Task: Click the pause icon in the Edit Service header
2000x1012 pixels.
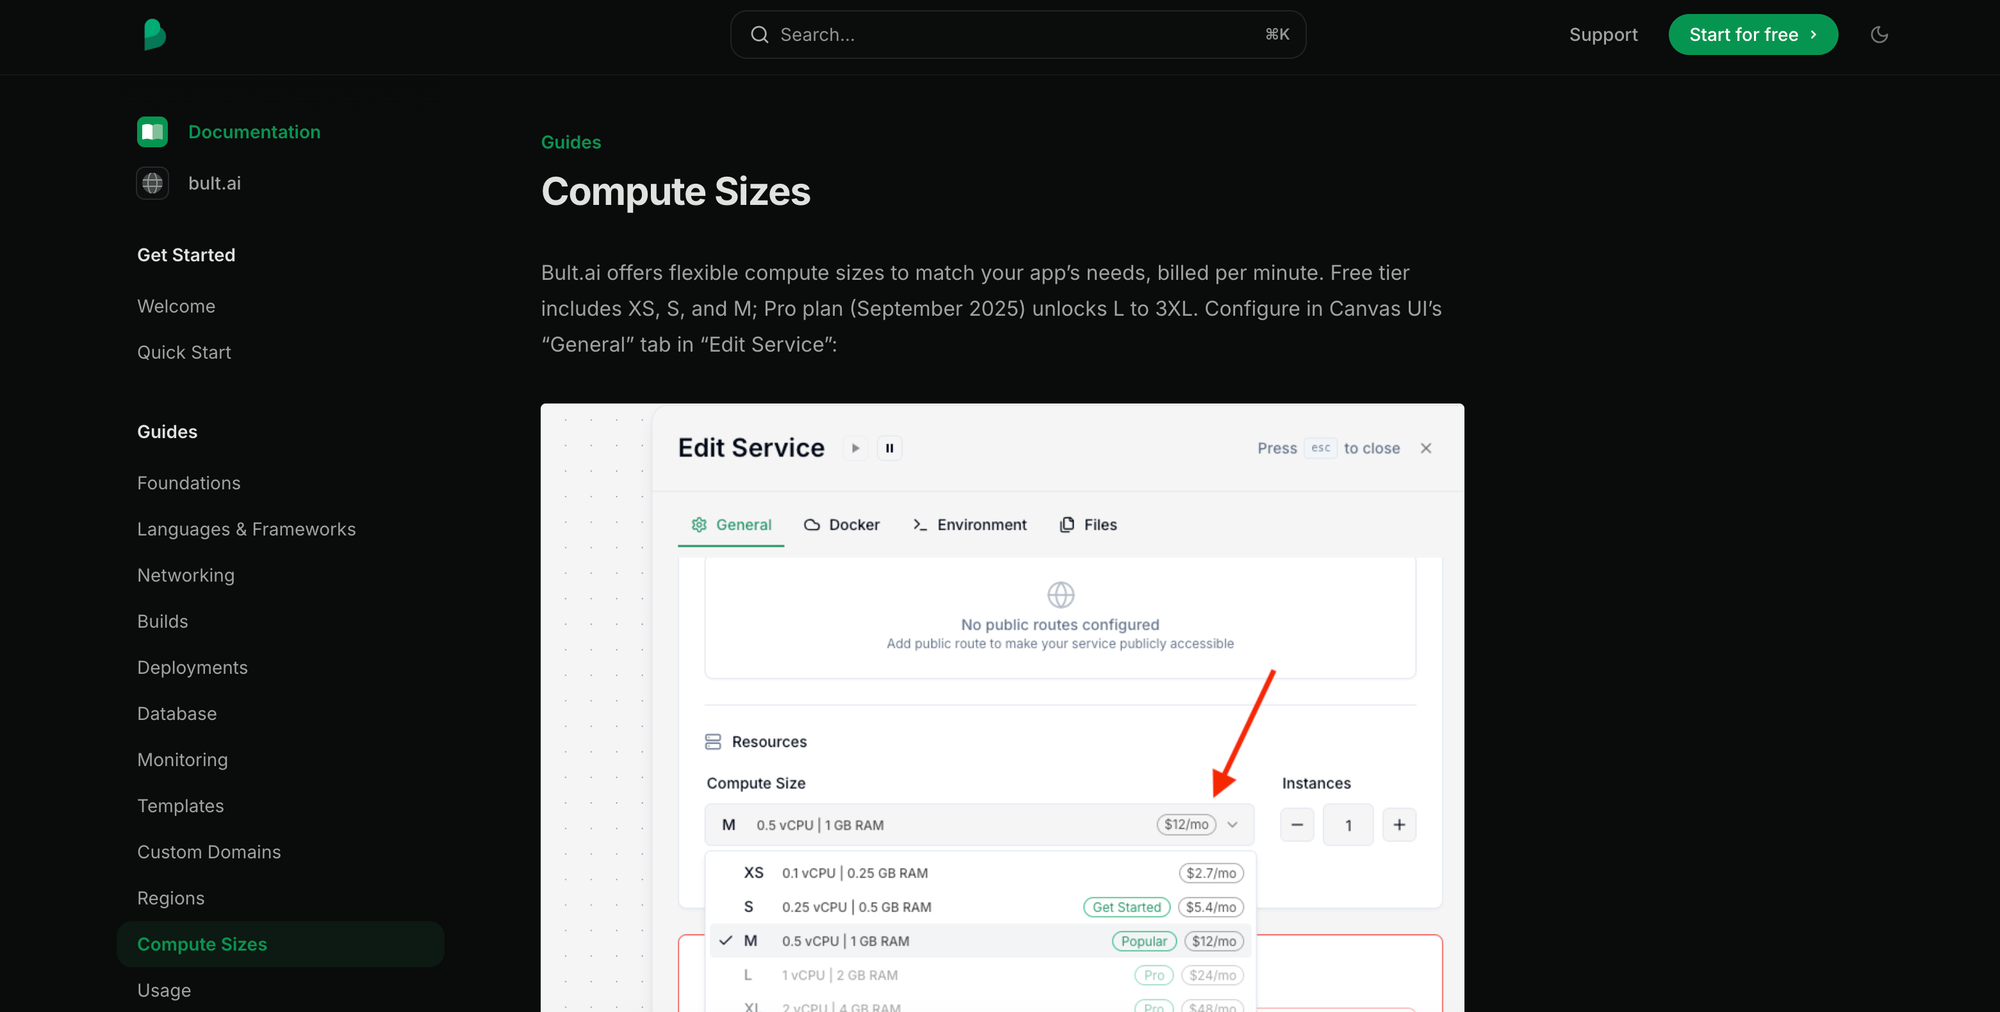Action: pos(889,448)
